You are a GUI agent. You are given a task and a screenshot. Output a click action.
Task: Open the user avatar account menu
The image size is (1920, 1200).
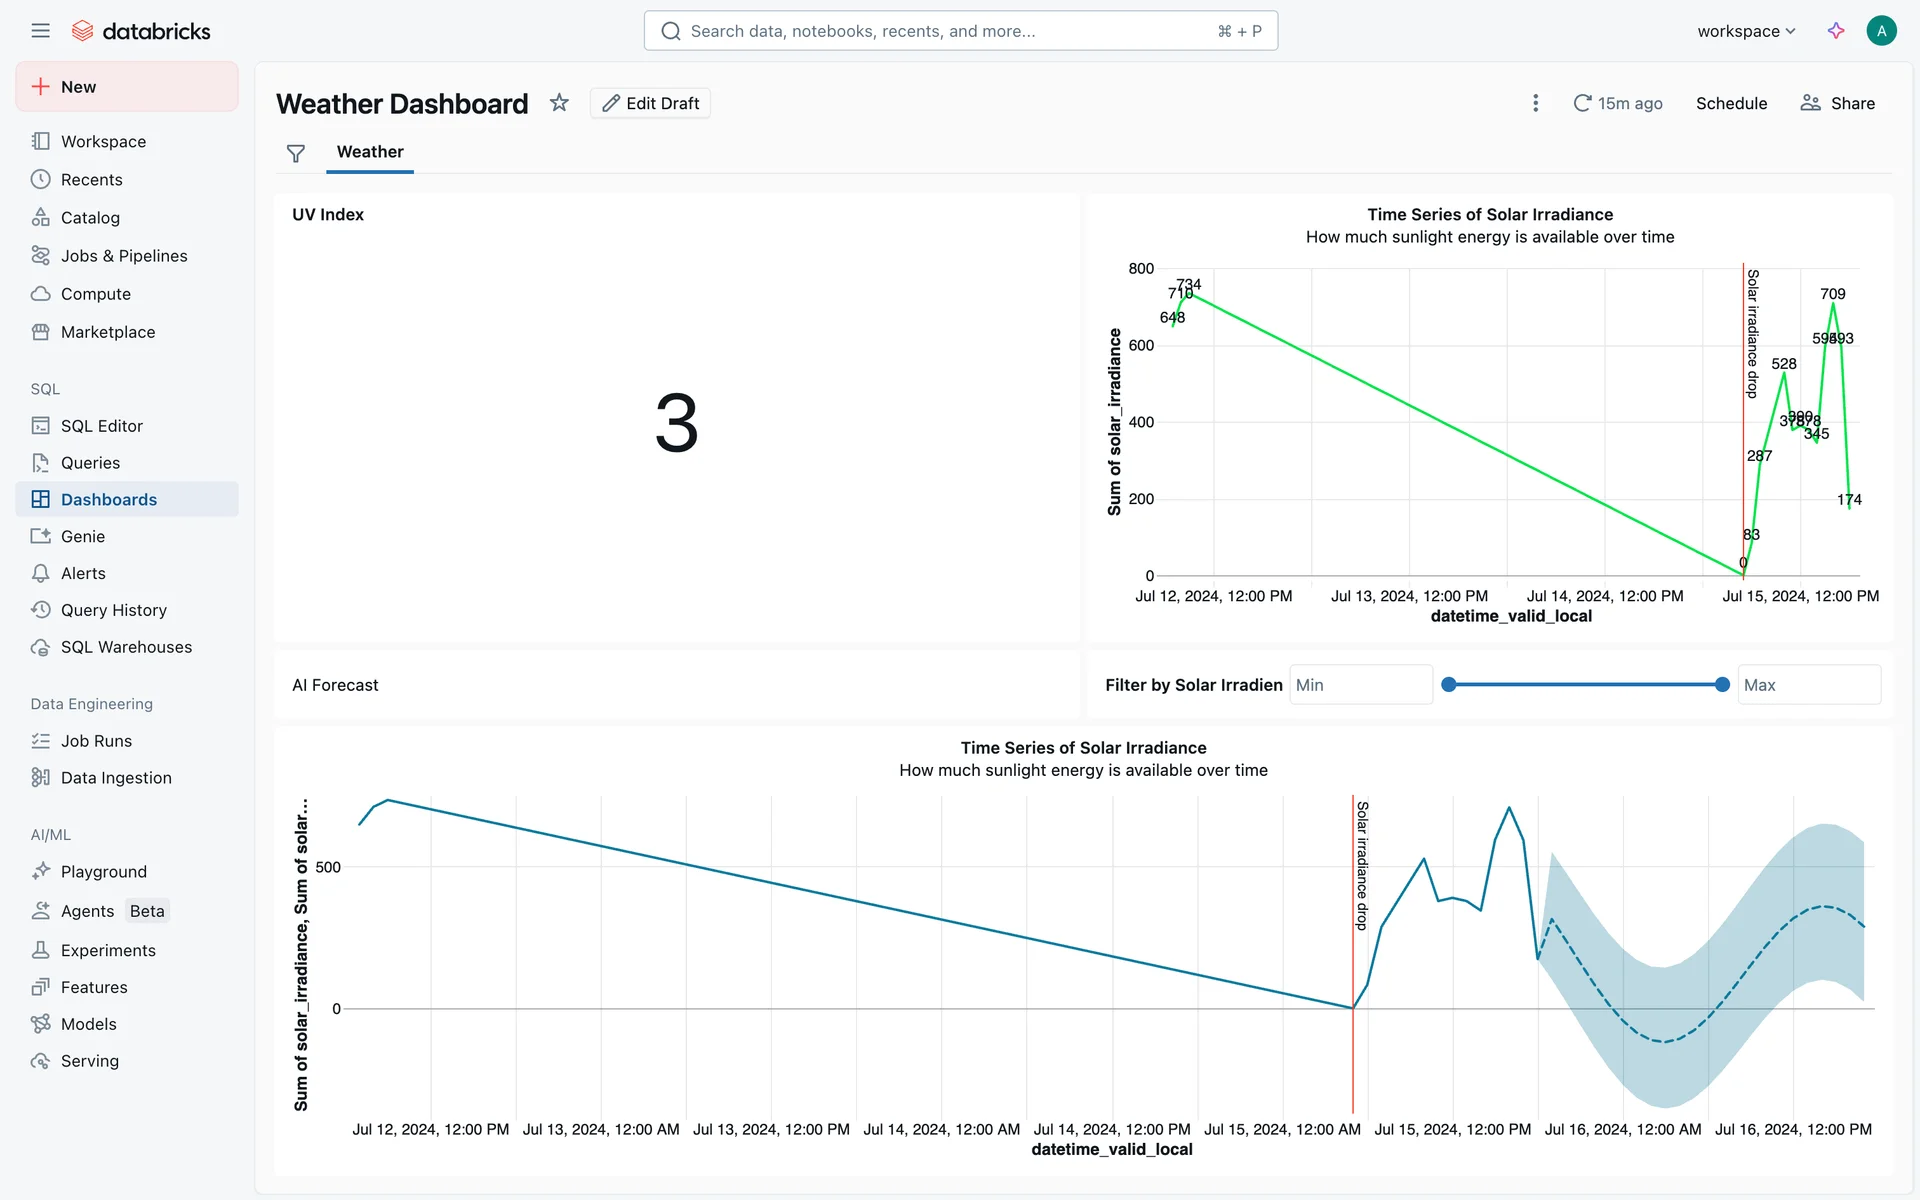[1881, 31]
